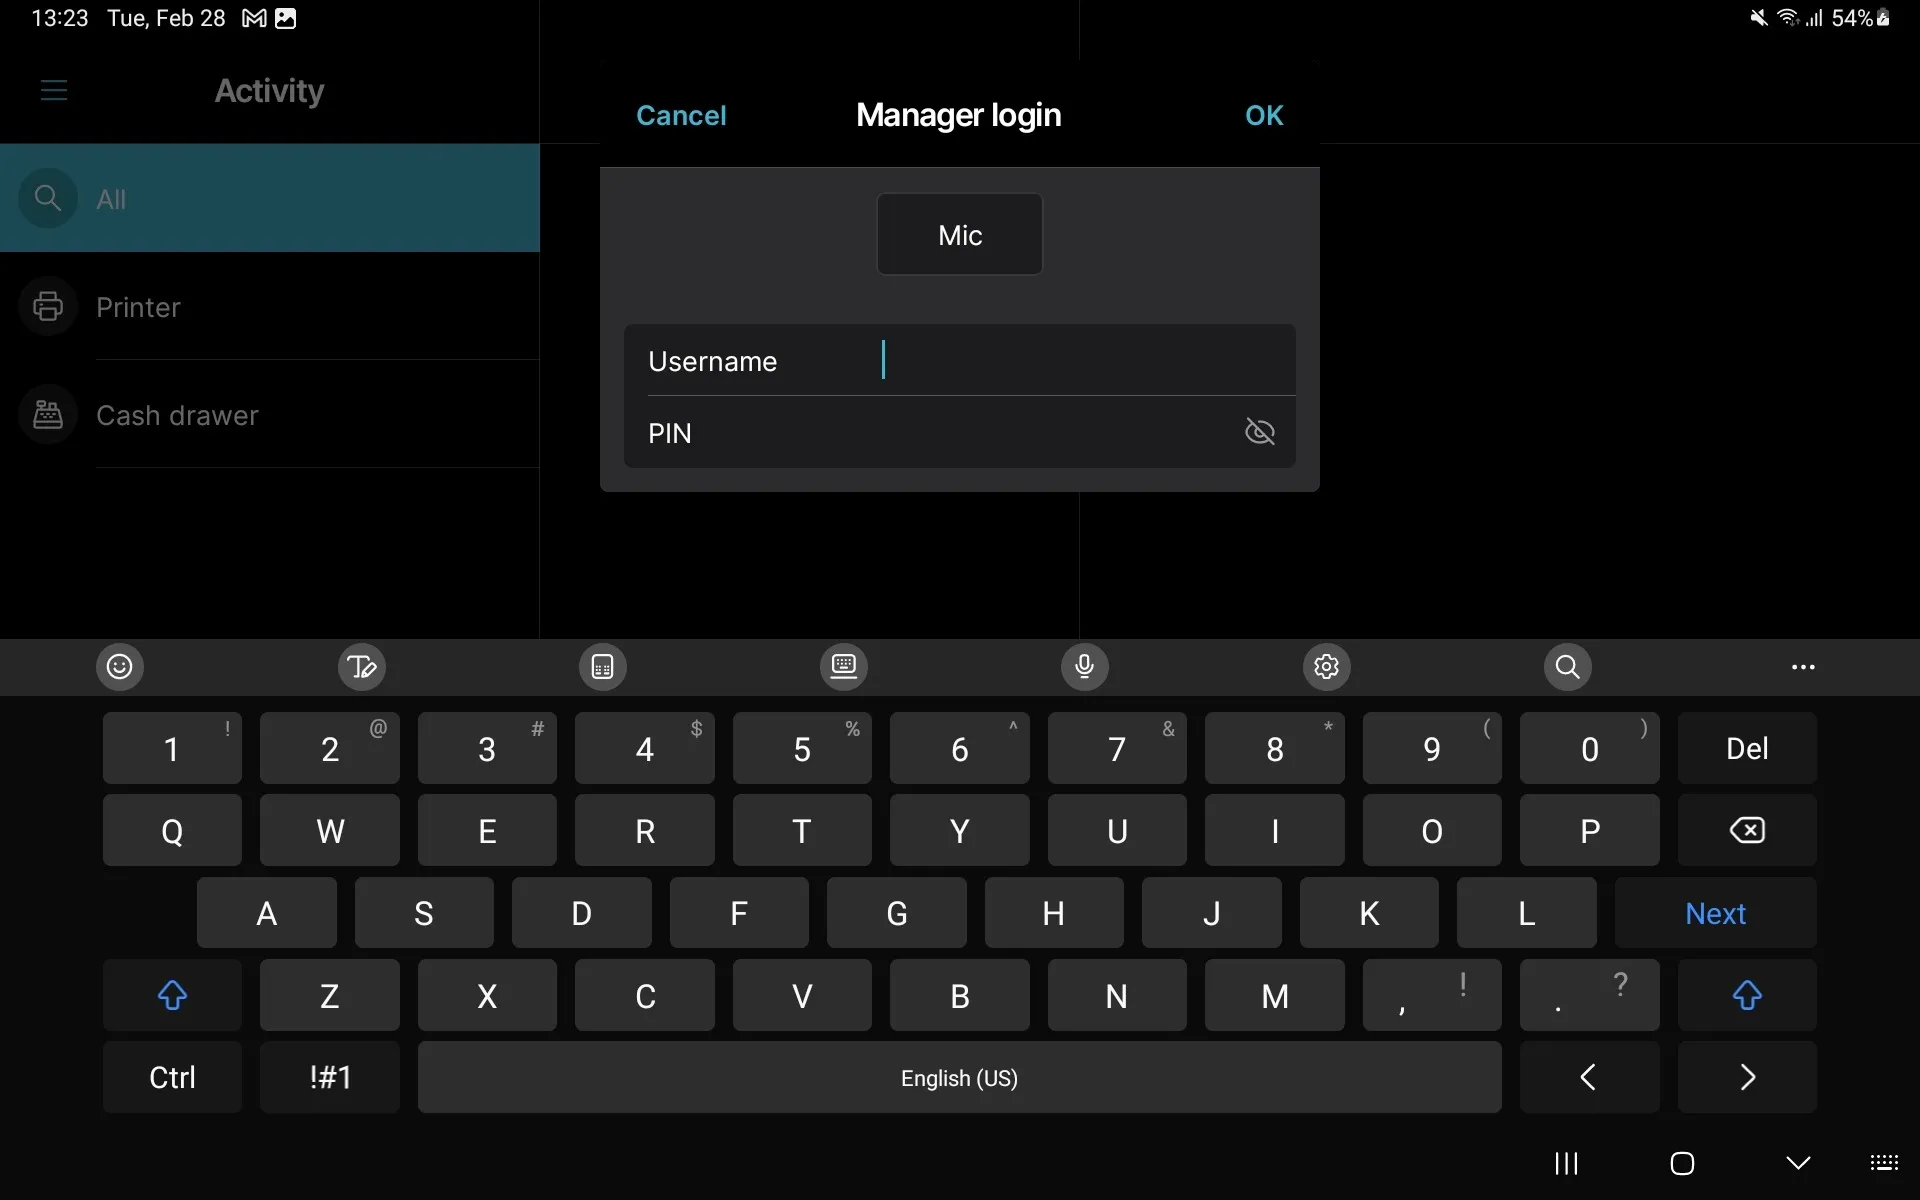Select the text editing icon on keyboard toolbar

361,667
